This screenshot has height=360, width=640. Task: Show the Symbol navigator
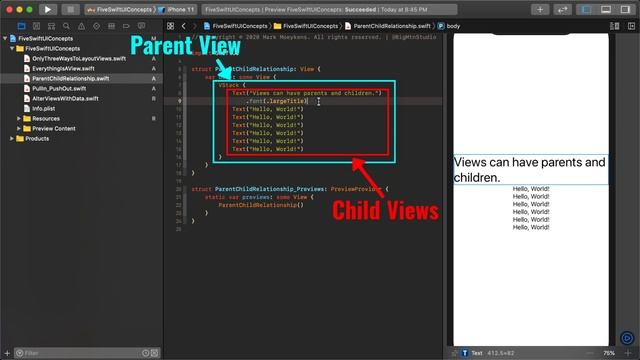(x=51, y=26)
